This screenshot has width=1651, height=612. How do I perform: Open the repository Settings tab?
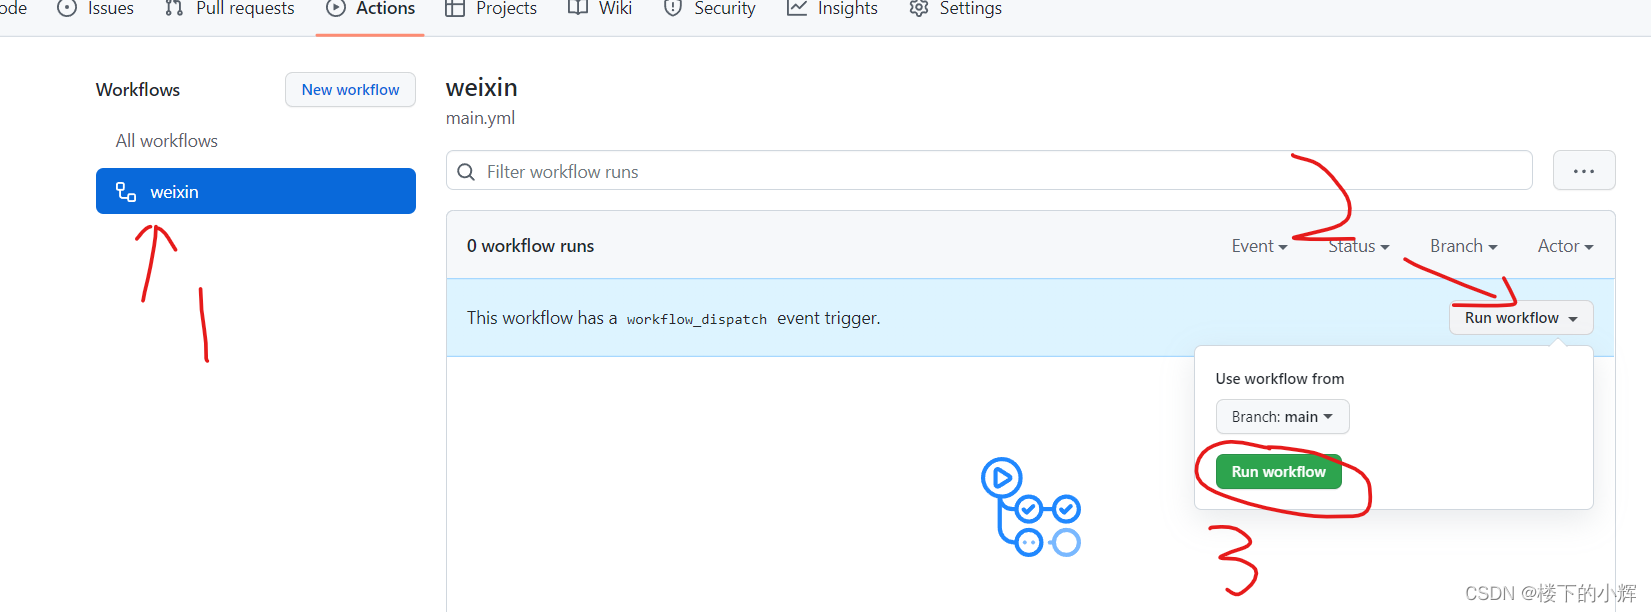[955, 9]
